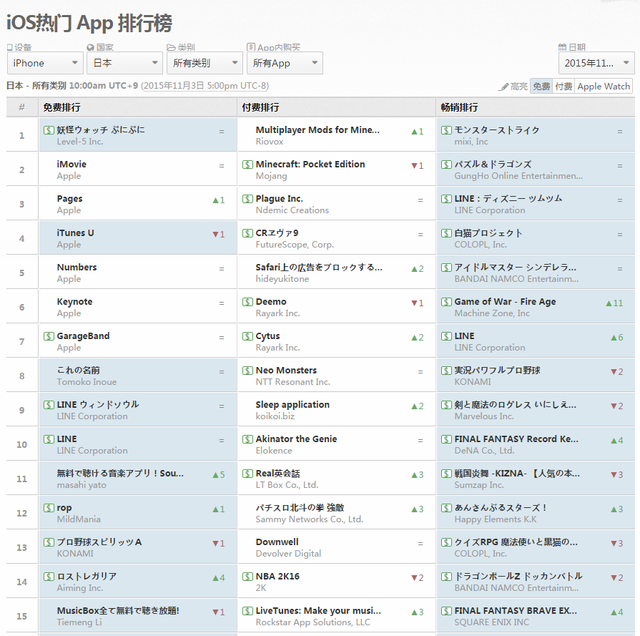The height and width of the screenshot is (636, 640).
Task: Click in-app purchase icon beside ロストレガリア
Action: (x=49, y=576)
